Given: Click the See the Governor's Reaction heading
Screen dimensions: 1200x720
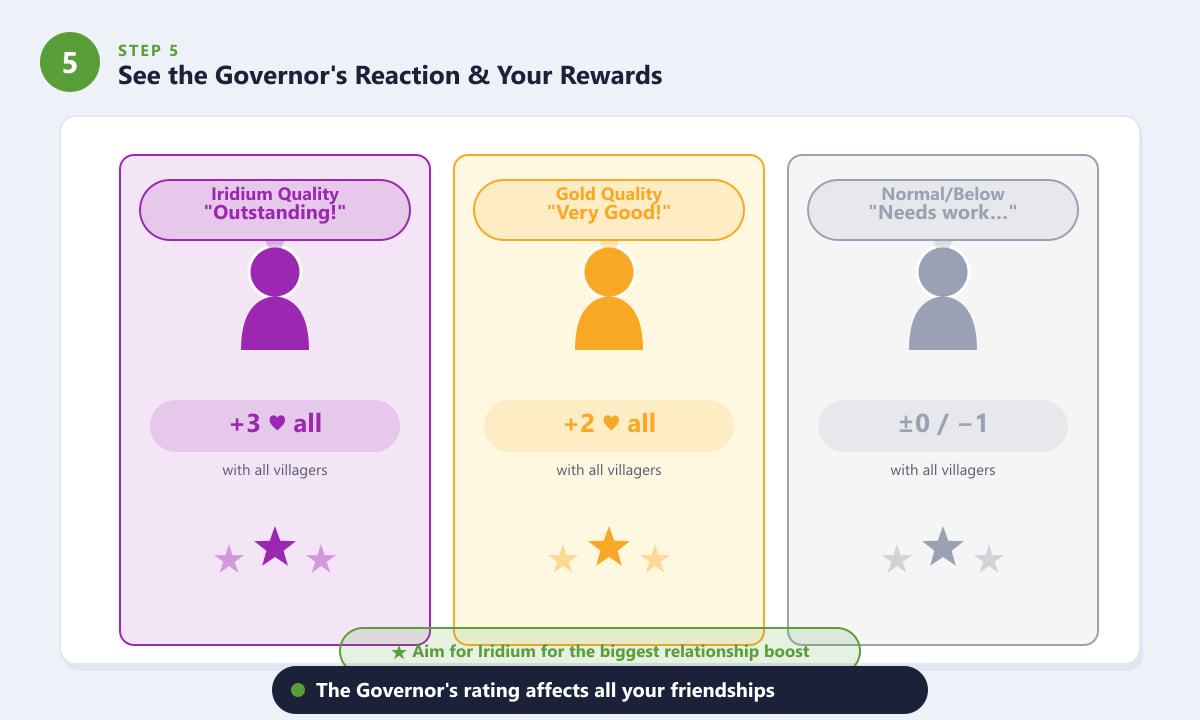Looking at the screenshot, I should tap(390, 75).
